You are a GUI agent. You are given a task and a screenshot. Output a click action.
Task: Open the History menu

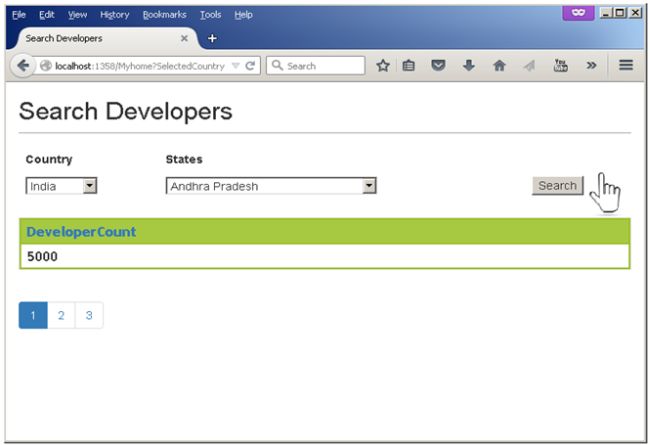tap(115, 15)
